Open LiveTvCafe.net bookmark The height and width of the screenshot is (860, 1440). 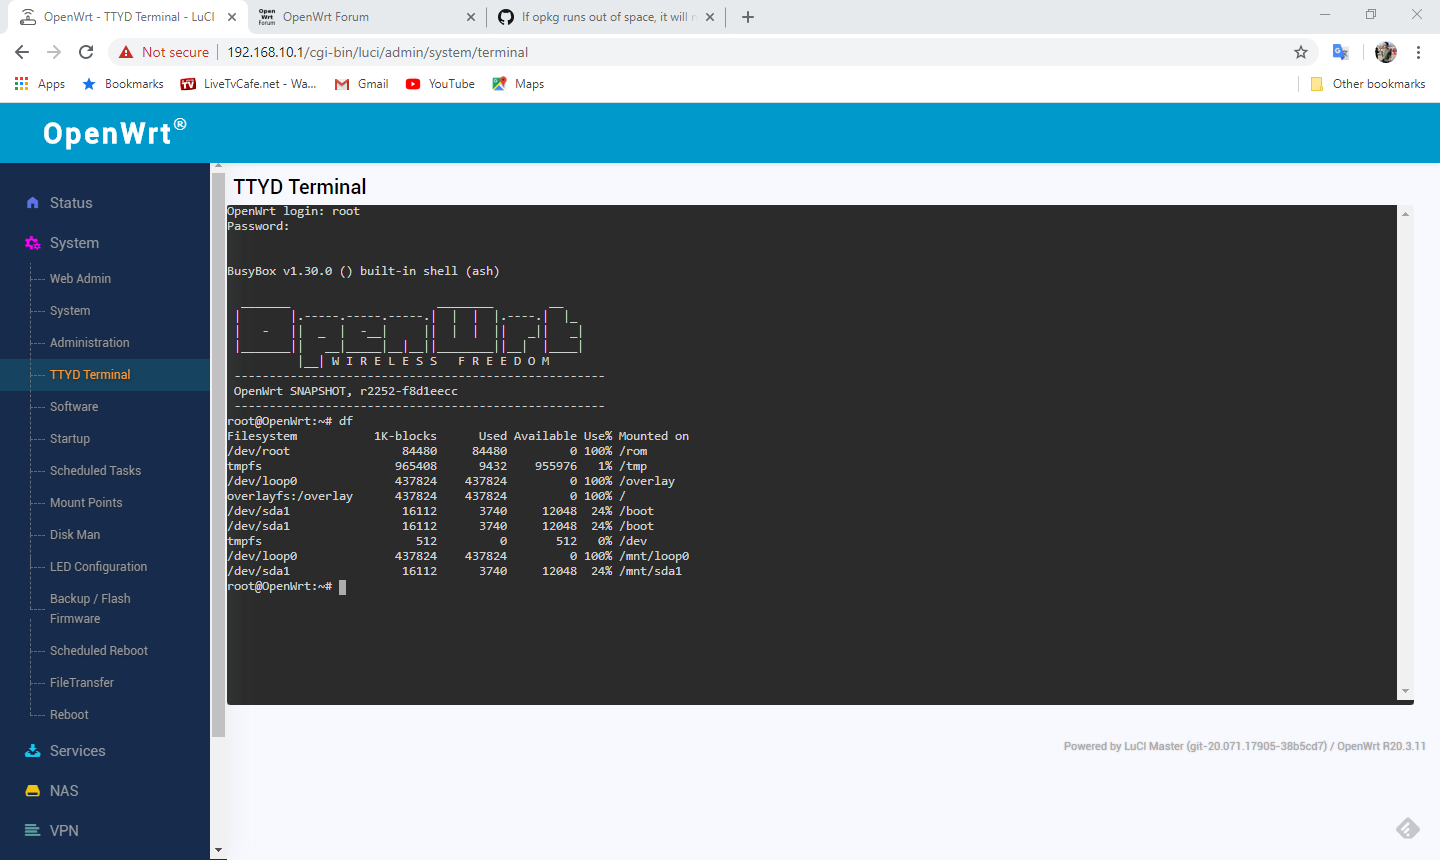[x=248, y=84]
